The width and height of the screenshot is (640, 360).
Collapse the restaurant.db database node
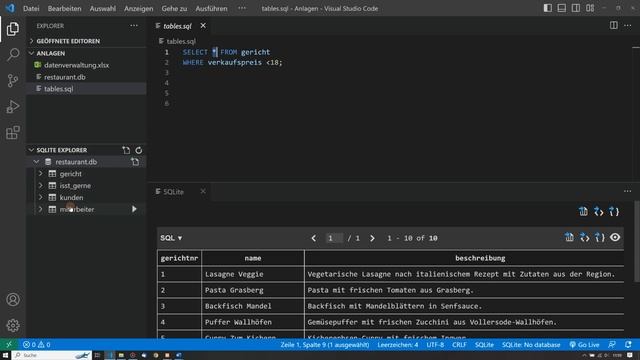(x=37, y=162)
